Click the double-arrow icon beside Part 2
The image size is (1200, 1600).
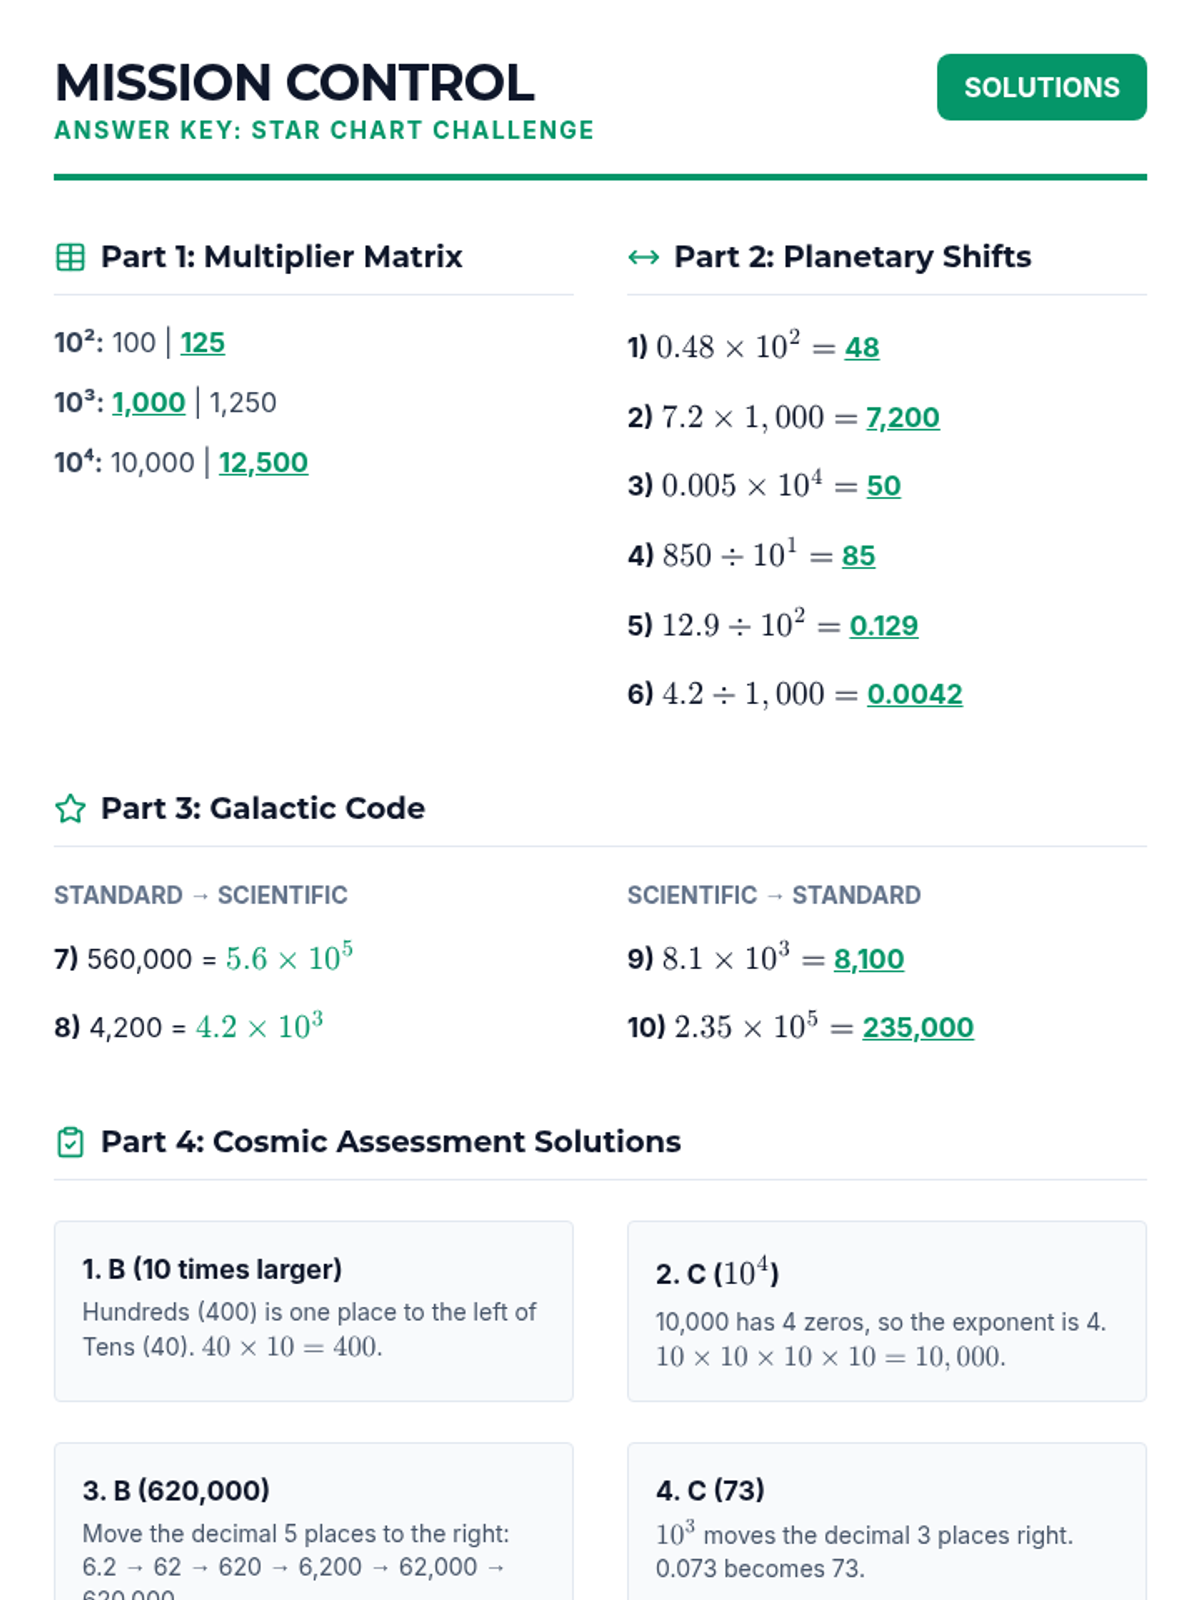[643, 257]
